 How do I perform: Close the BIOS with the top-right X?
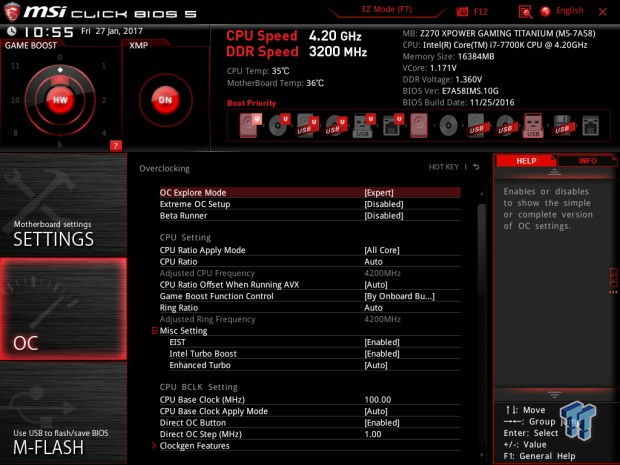click(603, 12)
